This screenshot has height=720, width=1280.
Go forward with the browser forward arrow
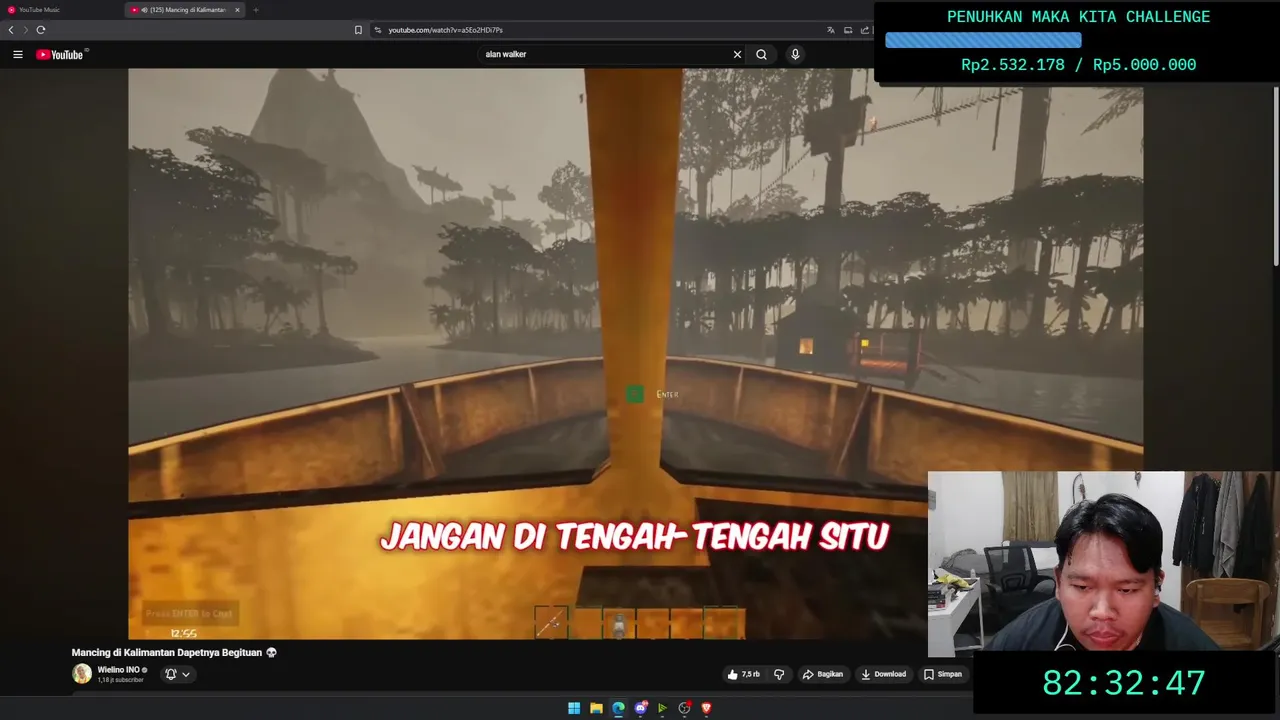[x=25, y=30]
